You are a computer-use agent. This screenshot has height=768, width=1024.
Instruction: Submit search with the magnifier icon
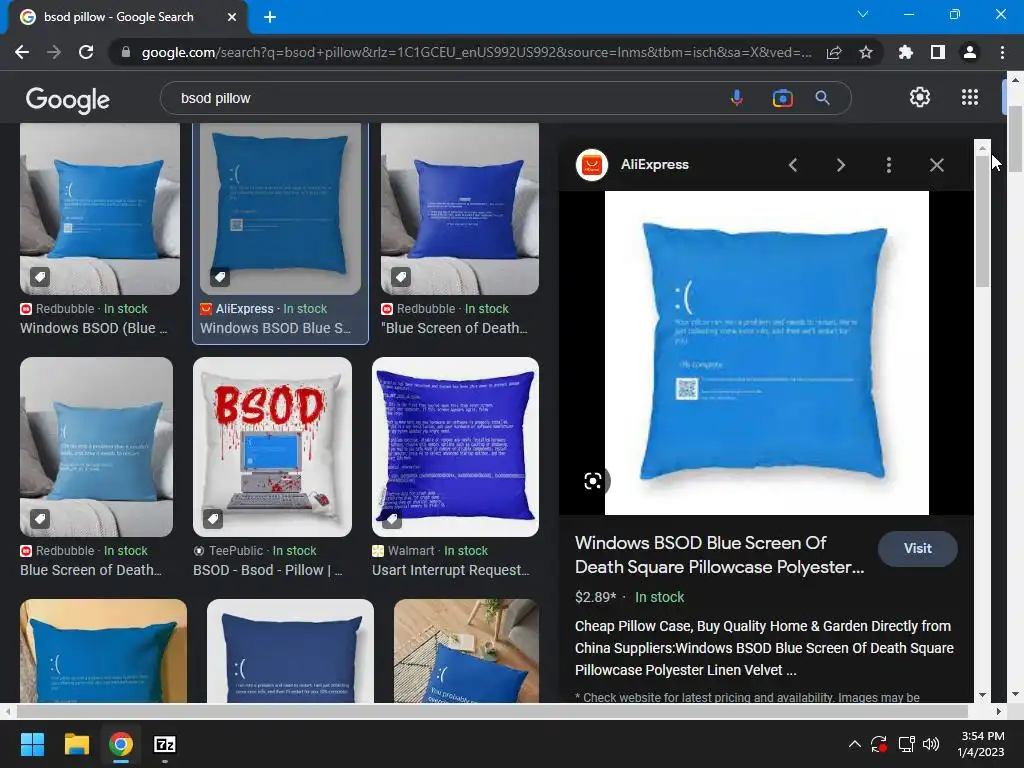click(822, 98)
